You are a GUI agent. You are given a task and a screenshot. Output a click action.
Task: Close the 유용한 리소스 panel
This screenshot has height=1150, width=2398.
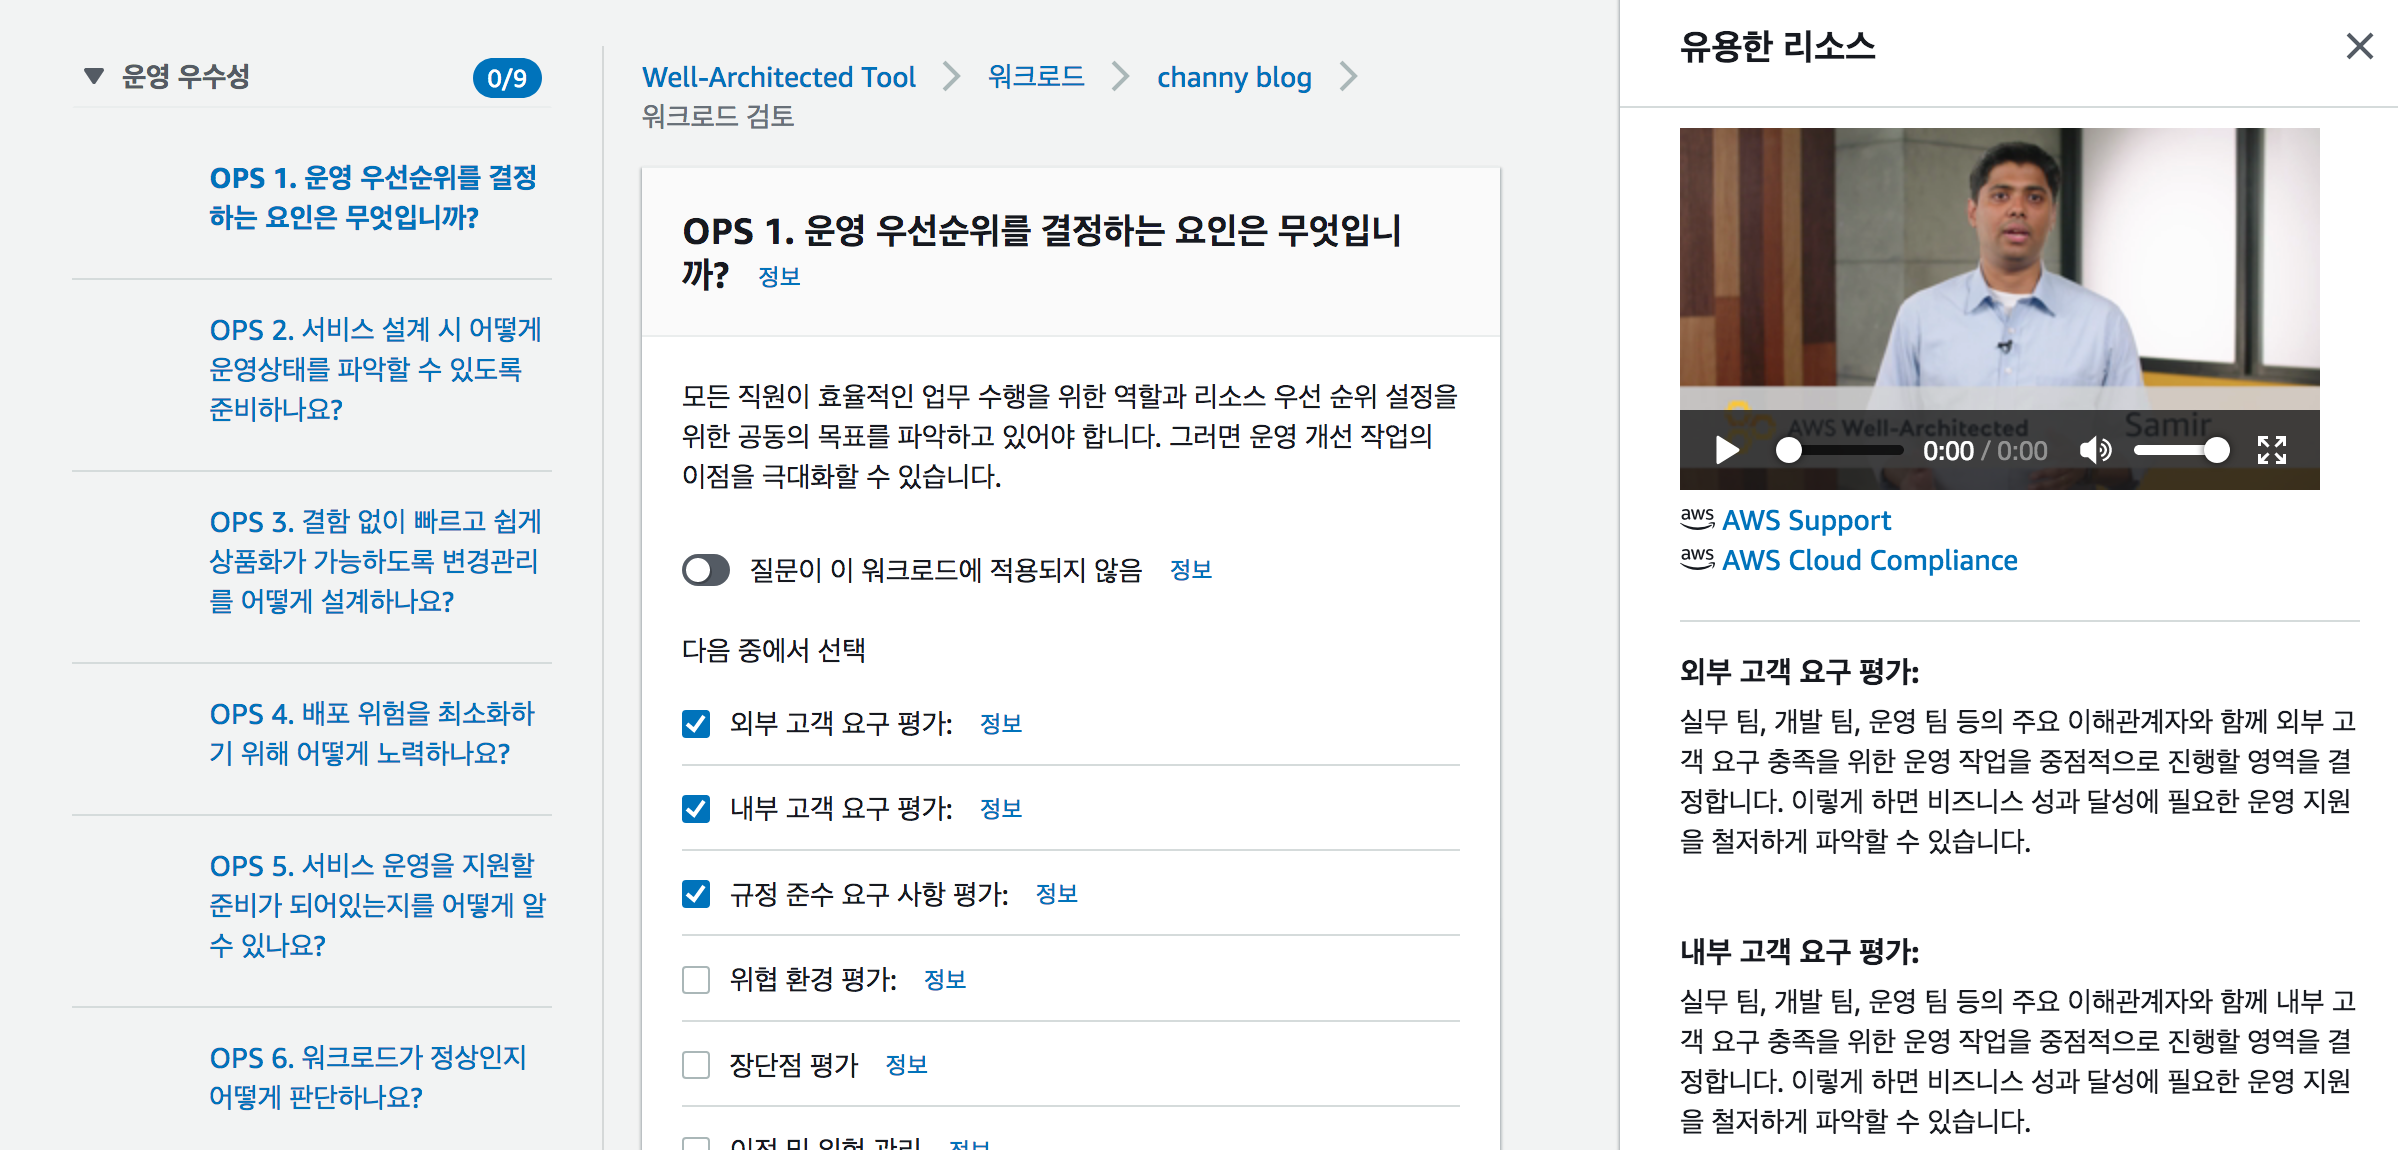click(x=2359, y=46)
